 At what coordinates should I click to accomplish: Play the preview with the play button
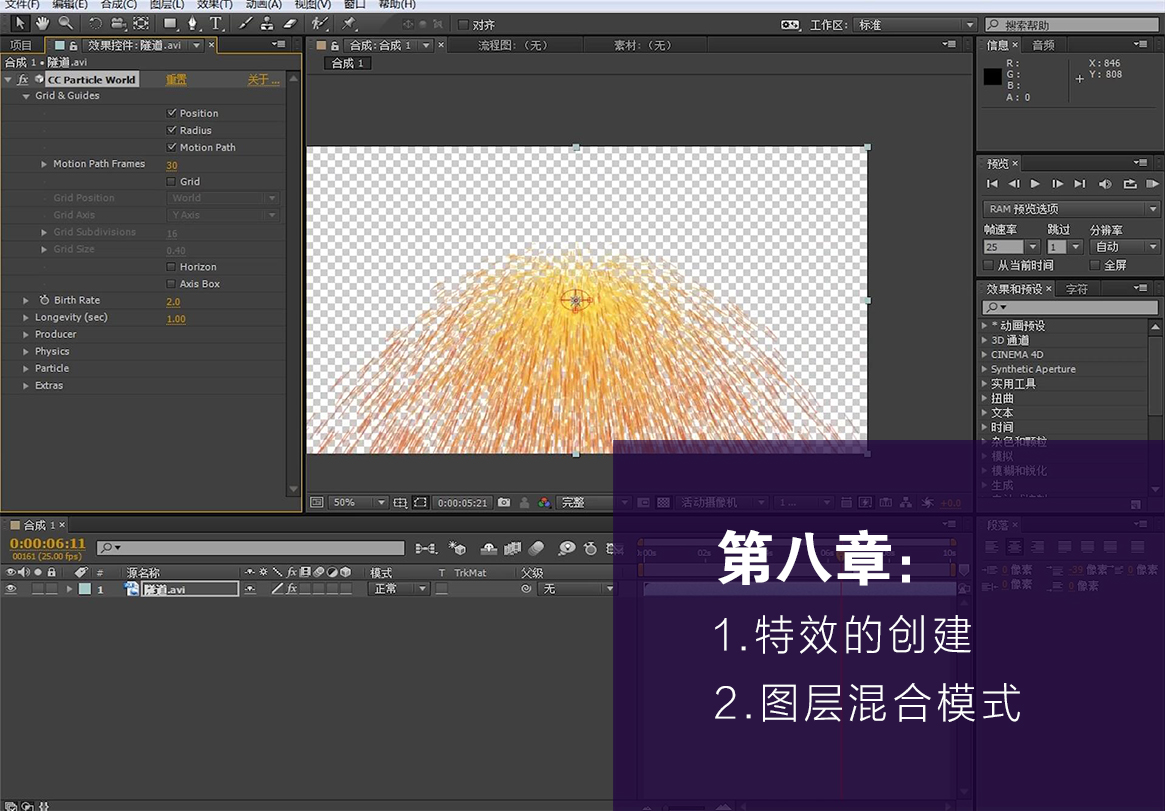click(1035, 183)
